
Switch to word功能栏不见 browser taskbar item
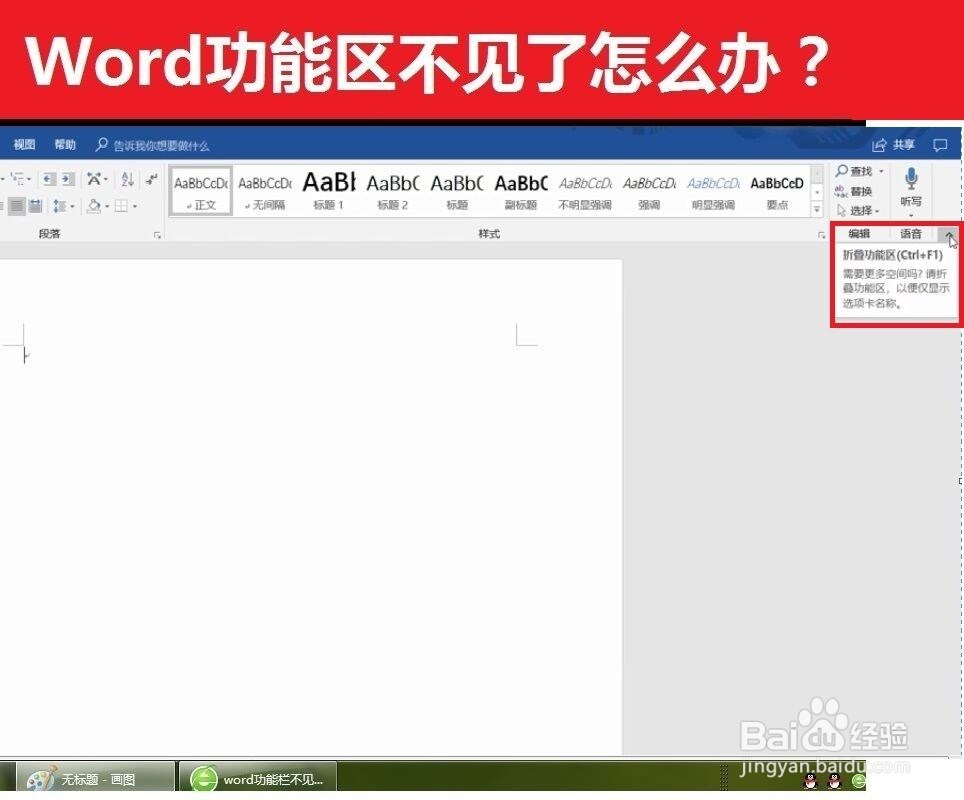pyautogui.click(x=258, y=778)
